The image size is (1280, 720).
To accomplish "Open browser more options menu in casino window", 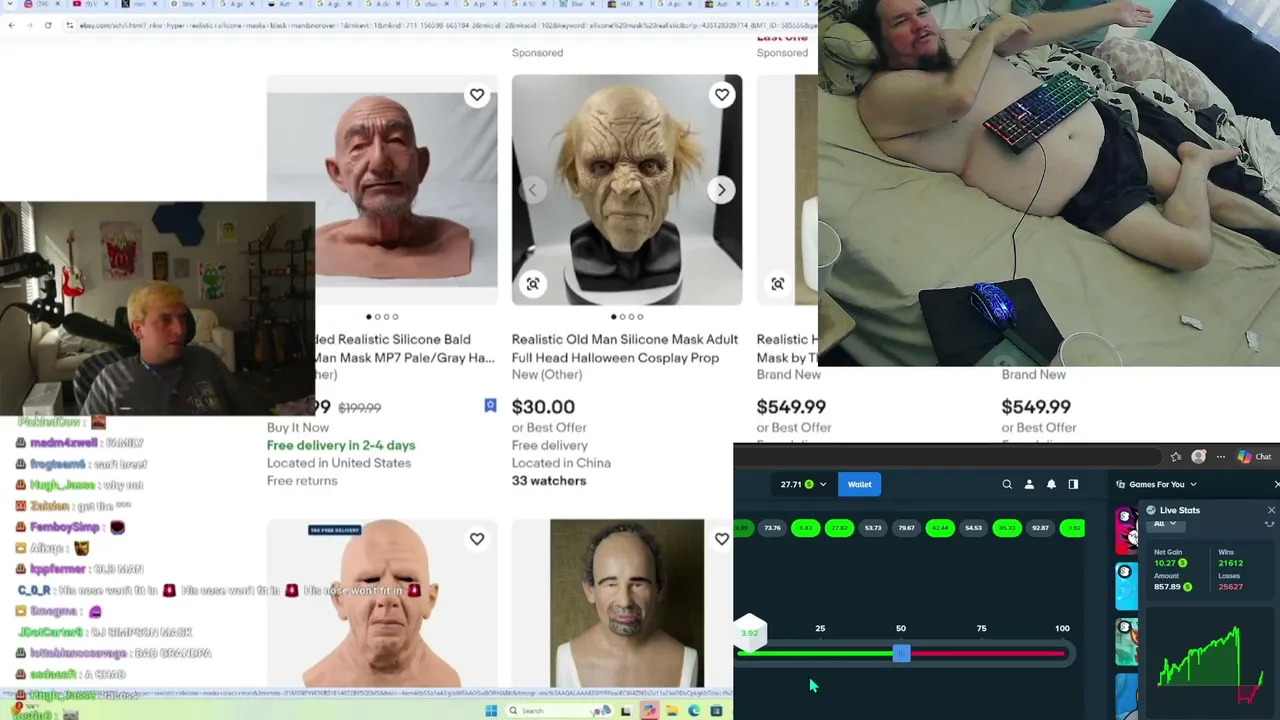I will point(1220,457).
